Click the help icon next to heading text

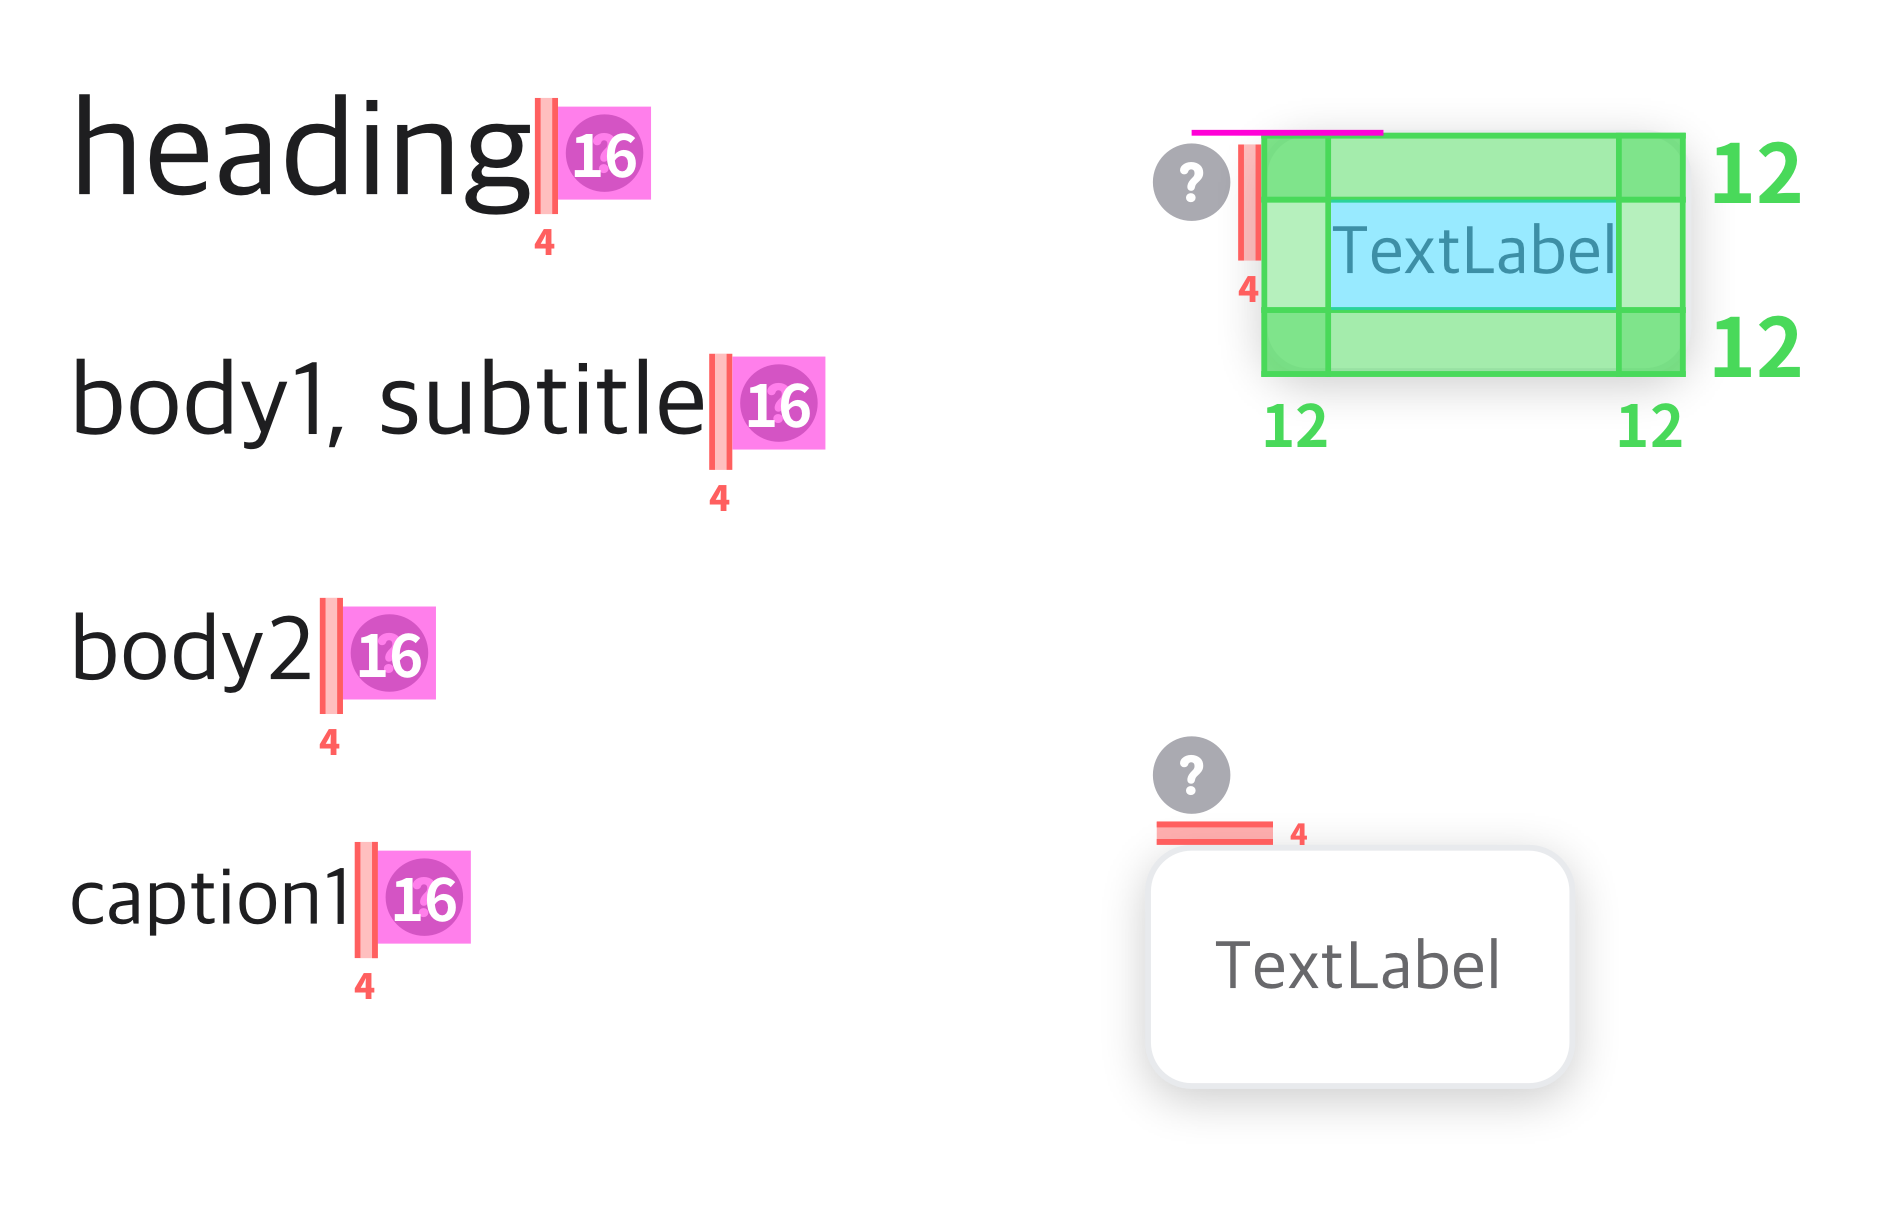pyautogui.click(x=604, y=154)
